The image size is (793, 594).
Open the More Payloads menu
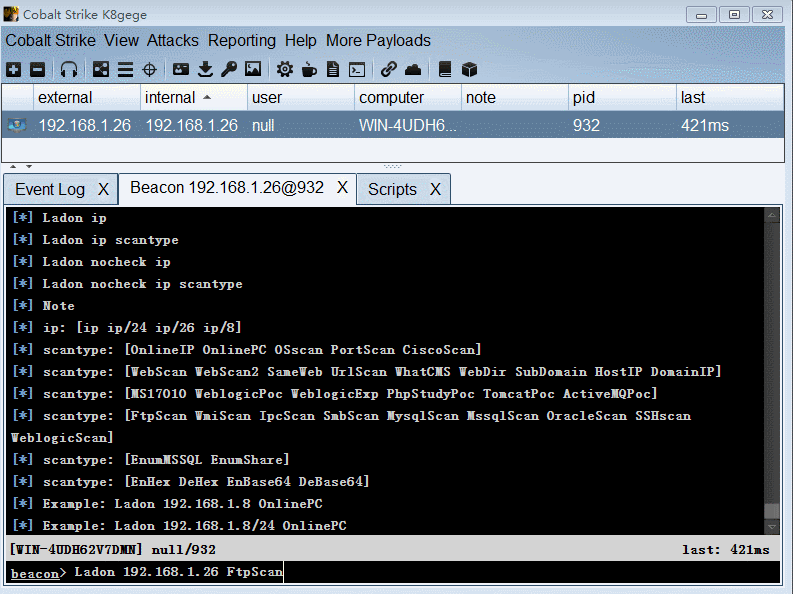[378, 40]
